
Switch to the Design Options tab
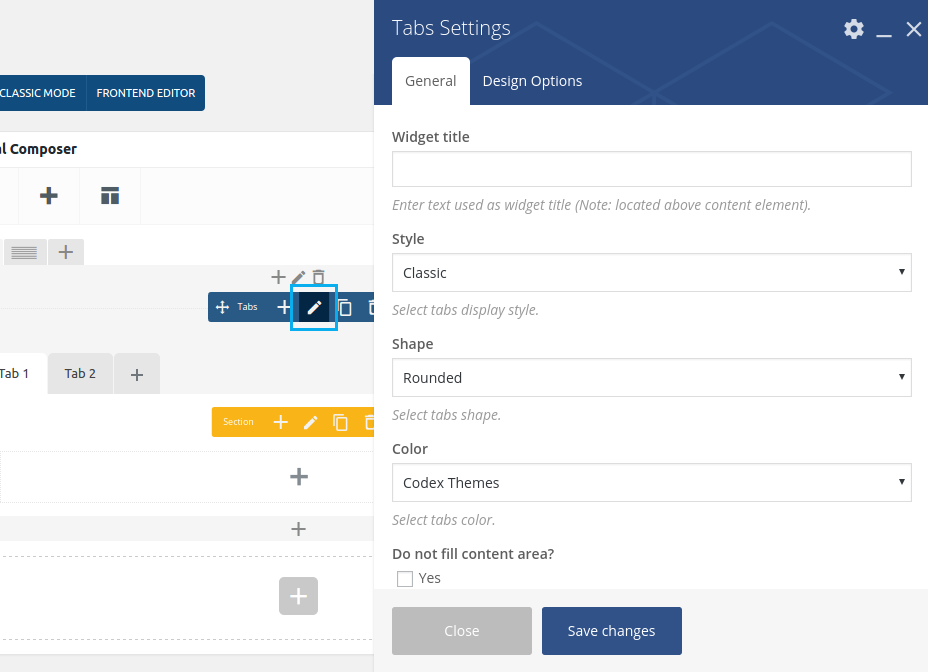(532, 81)
